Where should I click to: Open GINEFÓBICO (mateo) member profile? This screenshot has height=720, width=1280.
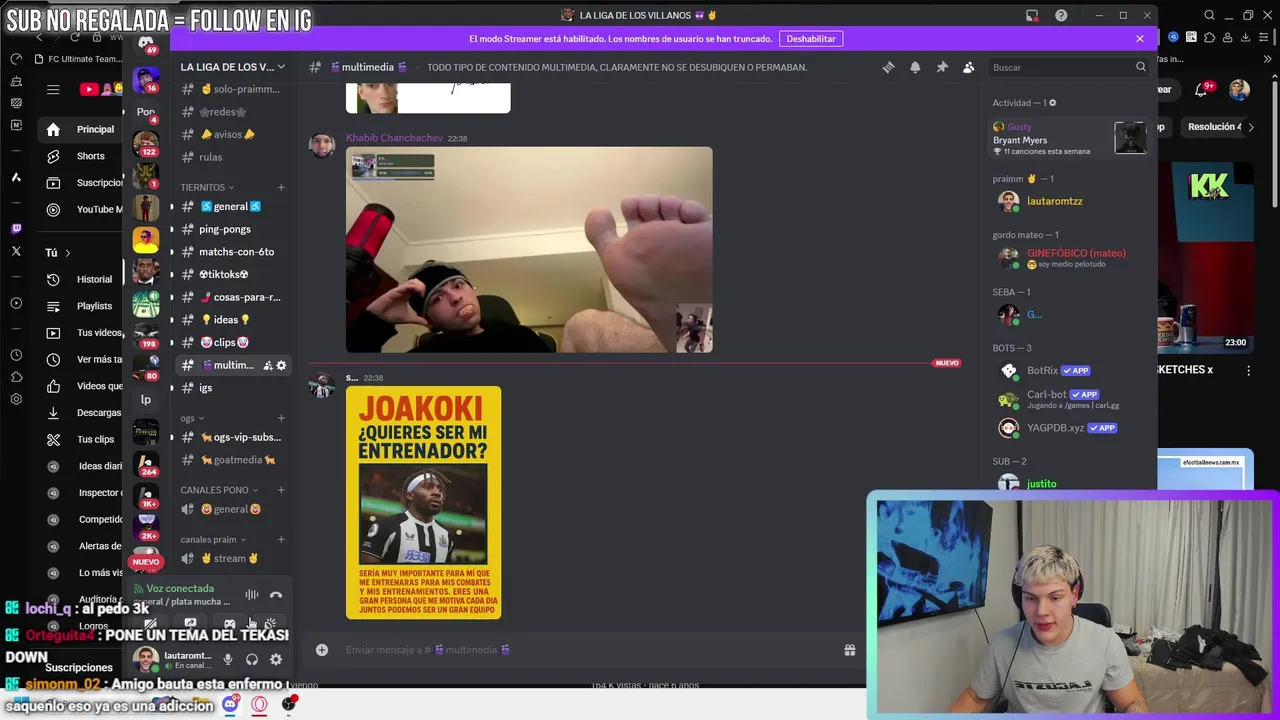click(1070, 258)
